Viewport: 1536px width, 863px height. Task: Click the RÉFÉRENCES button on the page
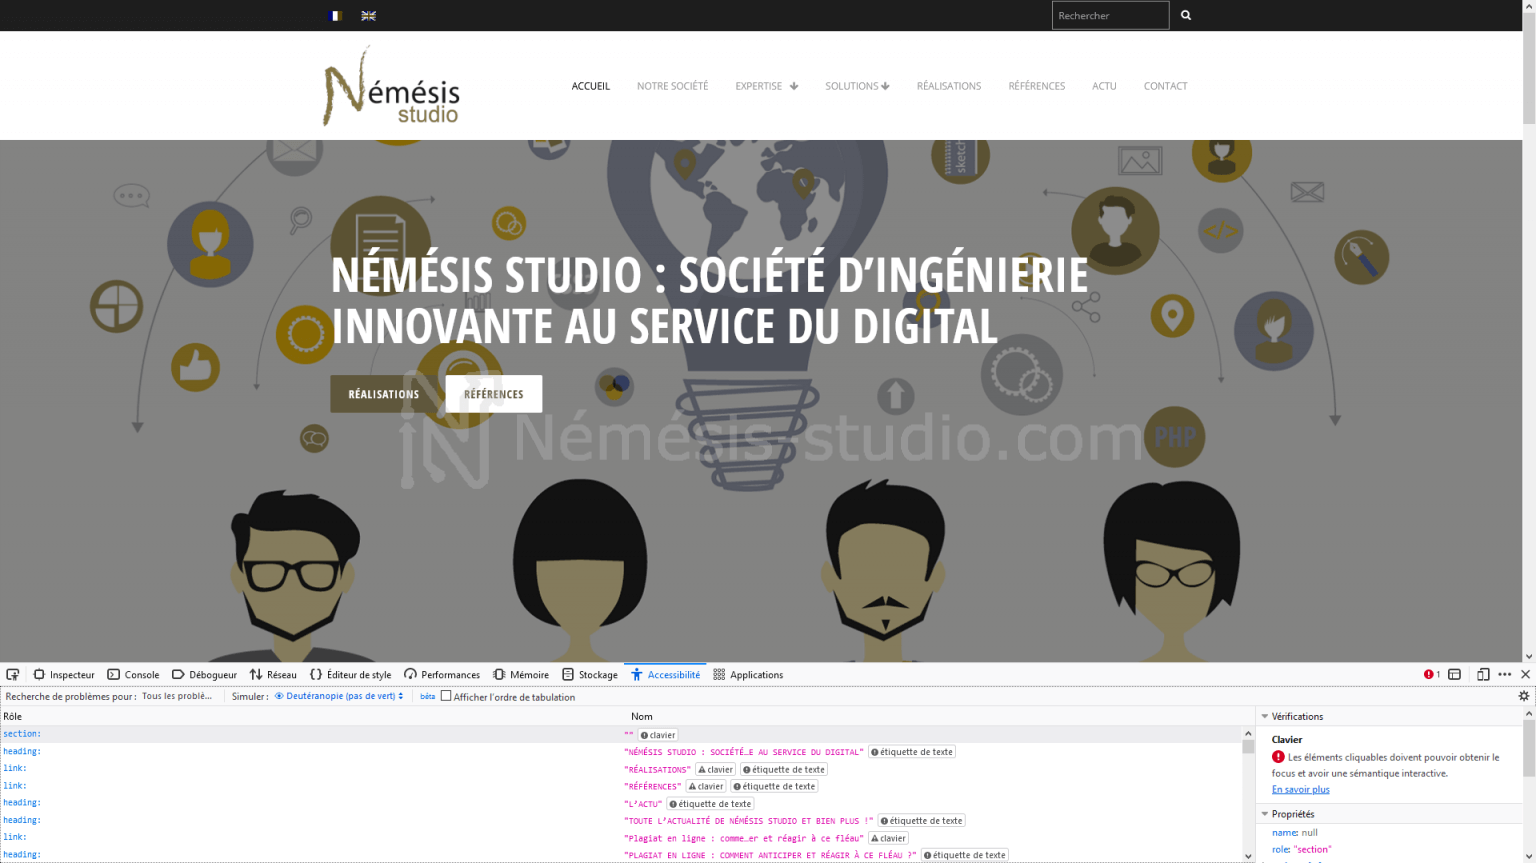tap(493, 393)
